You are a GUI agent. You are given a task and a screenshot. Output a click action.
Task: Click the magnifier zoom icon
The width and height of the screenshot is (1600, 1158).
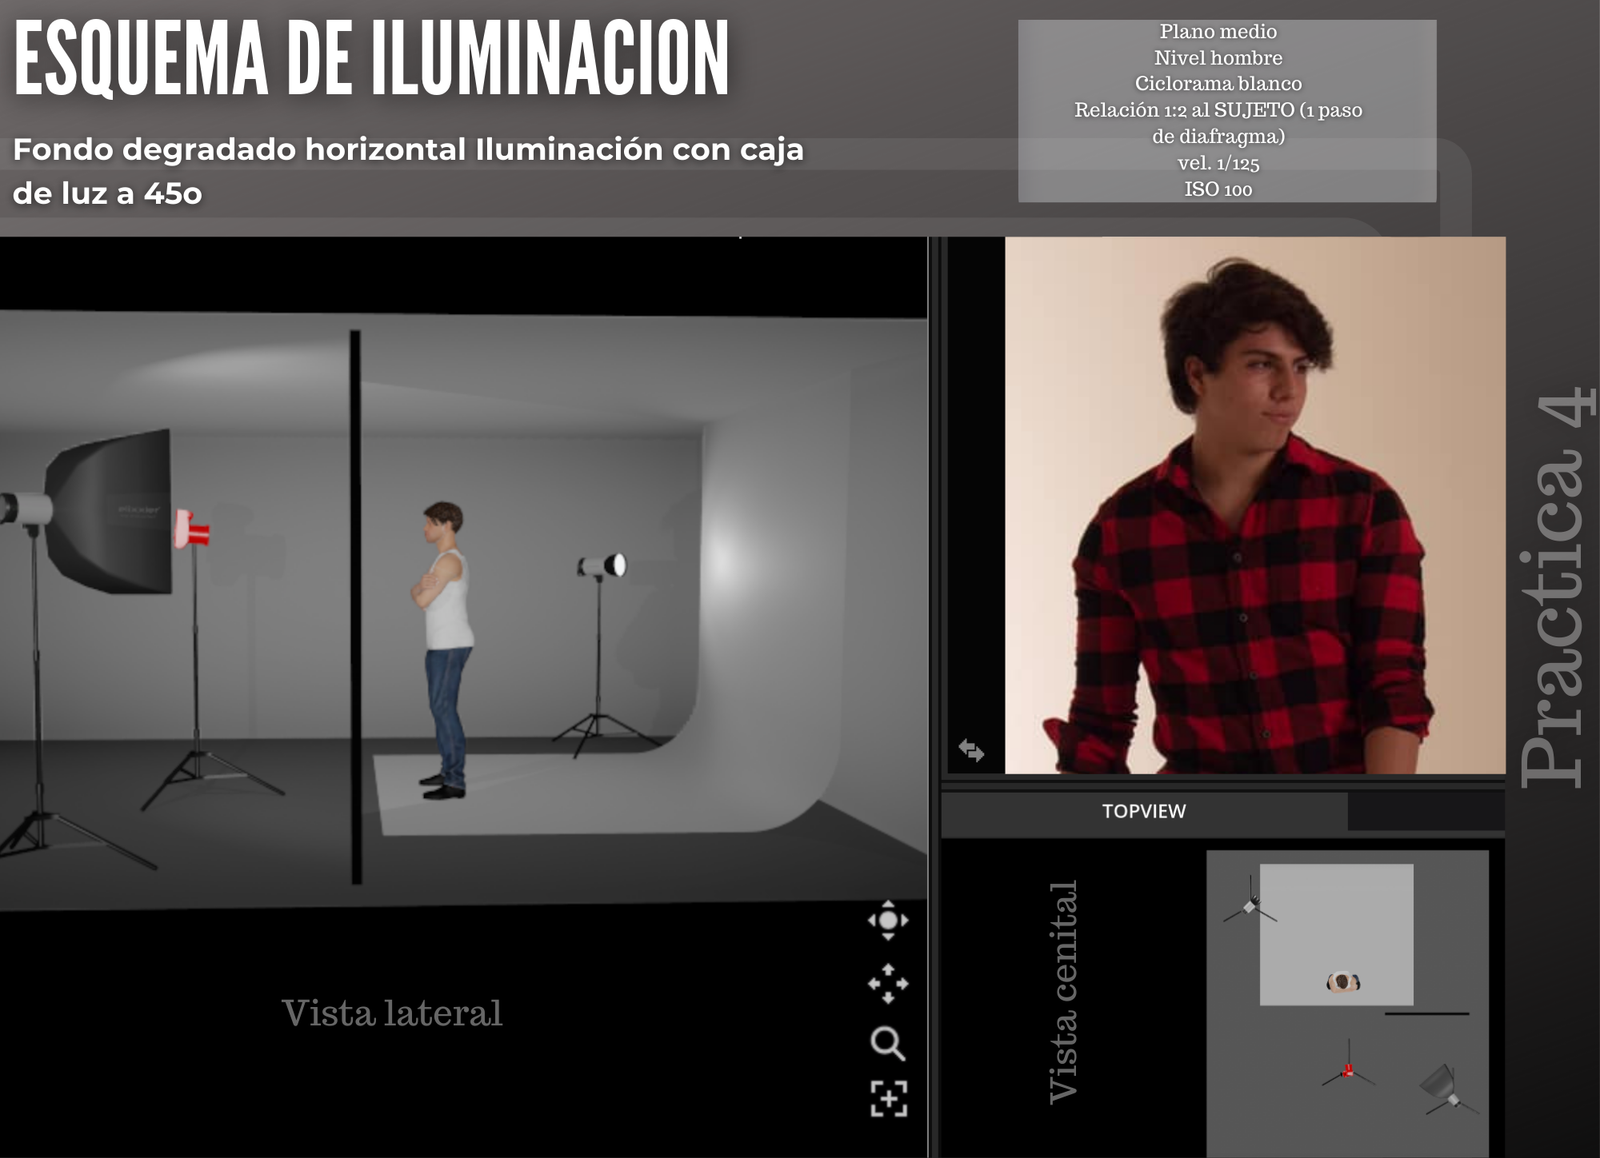888,1043
